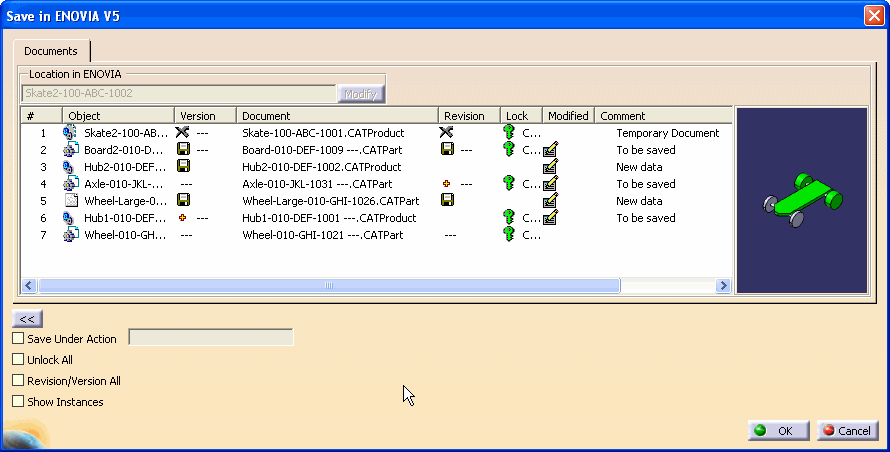Click the product icon for Hub2-010-DEF row
The width and height of the screenshot is (890, 452).
[x=69, y=167]
